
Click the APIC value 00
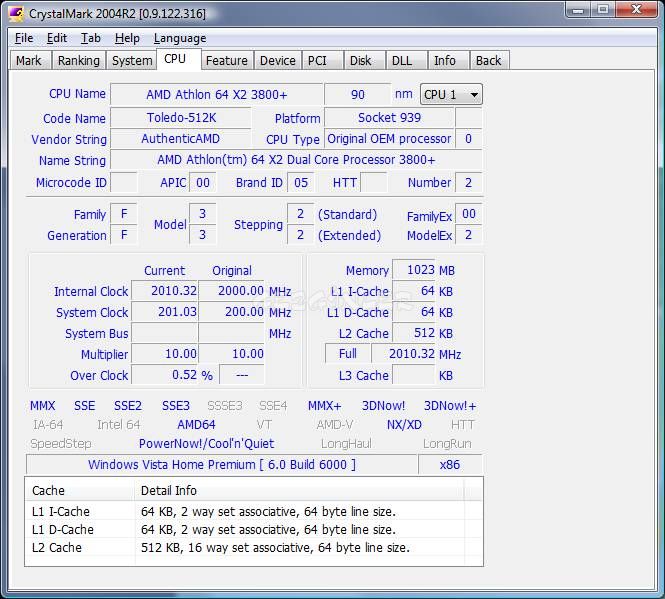pyautogui.click(x=203, y=182)
